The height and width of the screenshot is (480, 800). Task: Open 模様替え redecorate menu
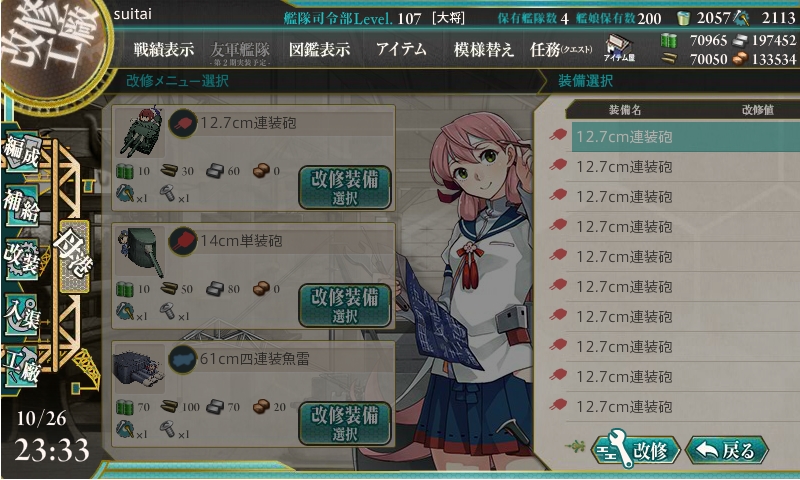[x=483, y=49]
